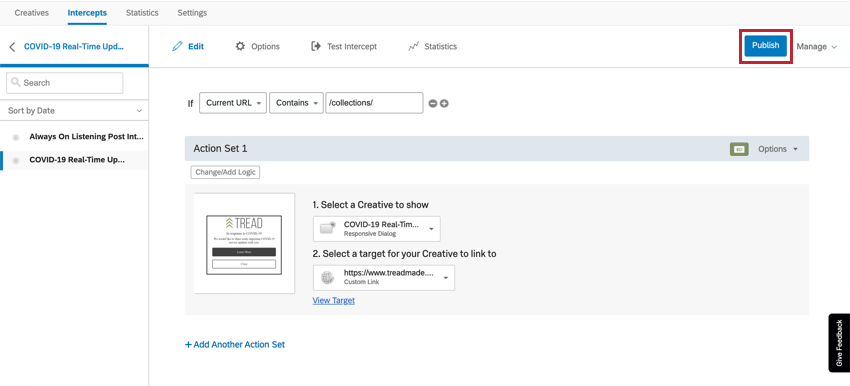
Task: Open the Contains operator dropdown
Action: [x=296, y=103]
